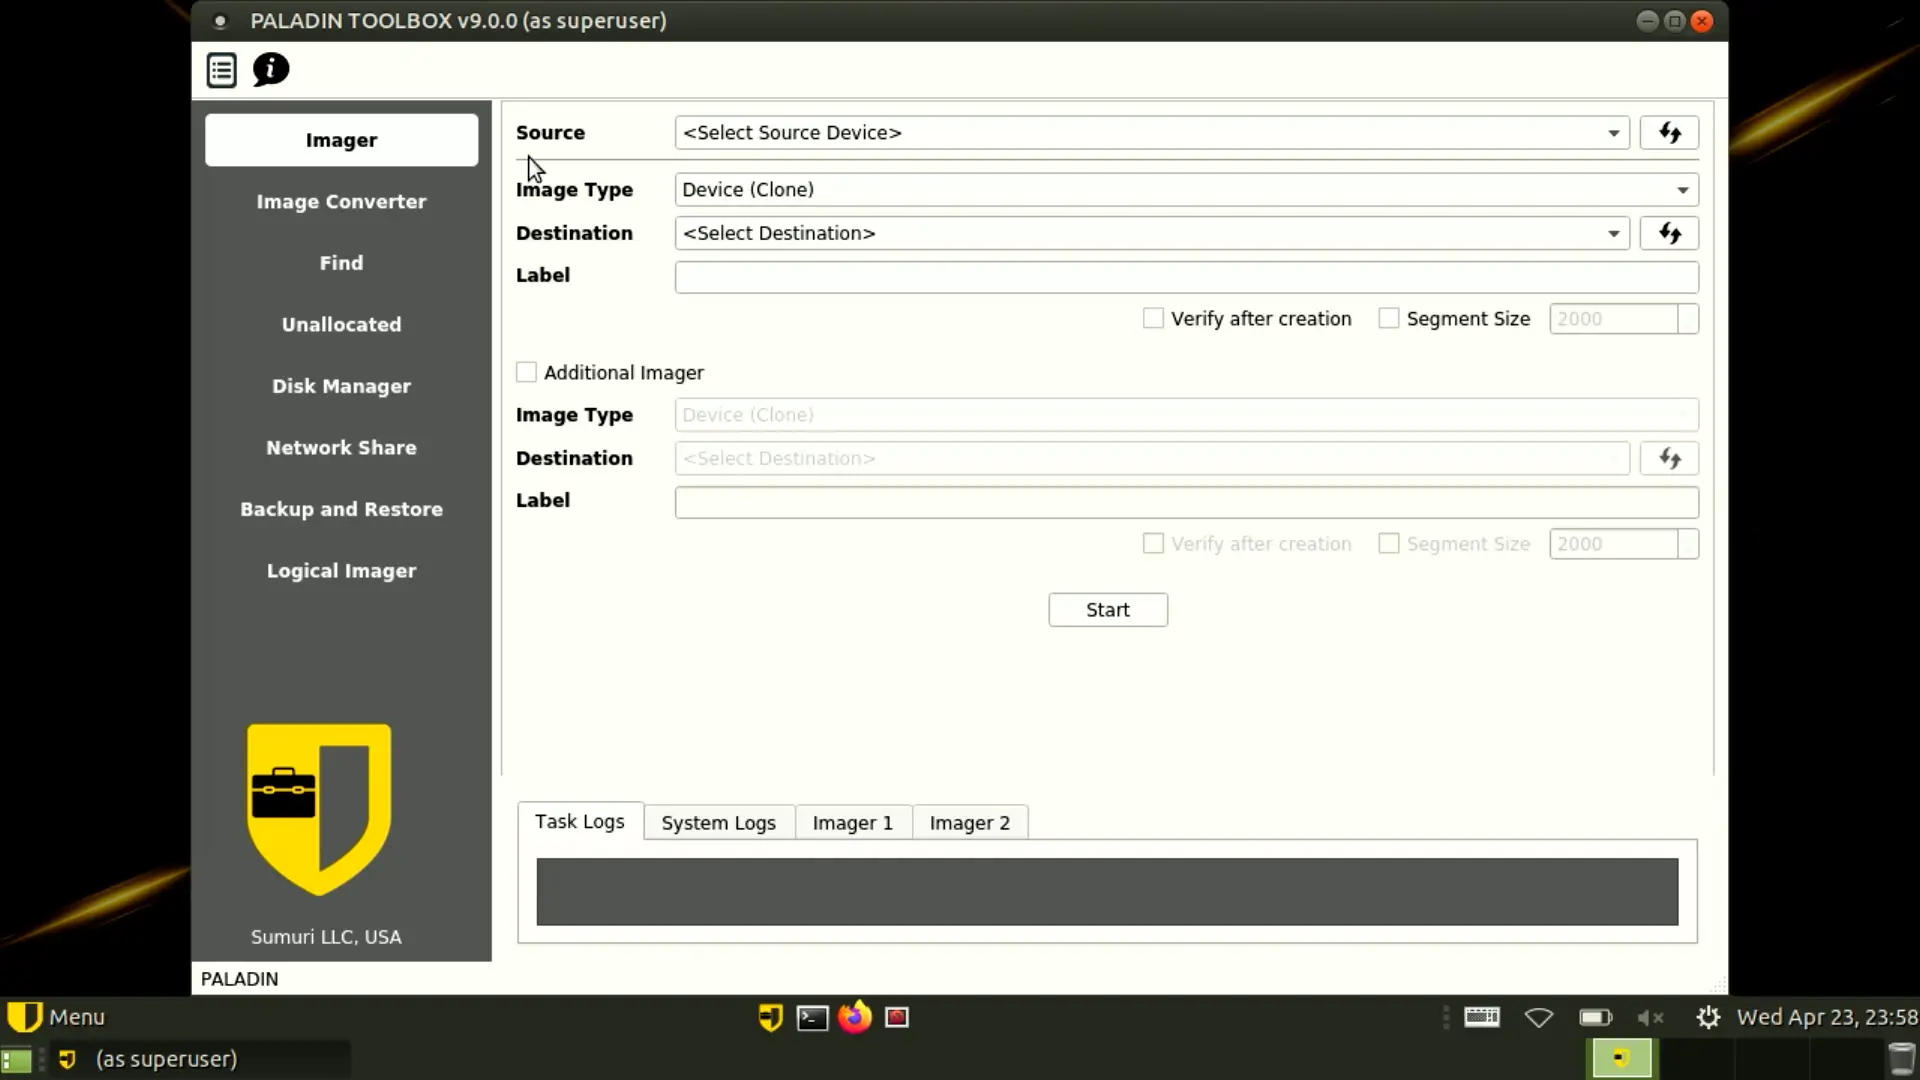Open the task list icon in toolbar
This screenshot has width=1920, height=1080.
pos(221,71)
